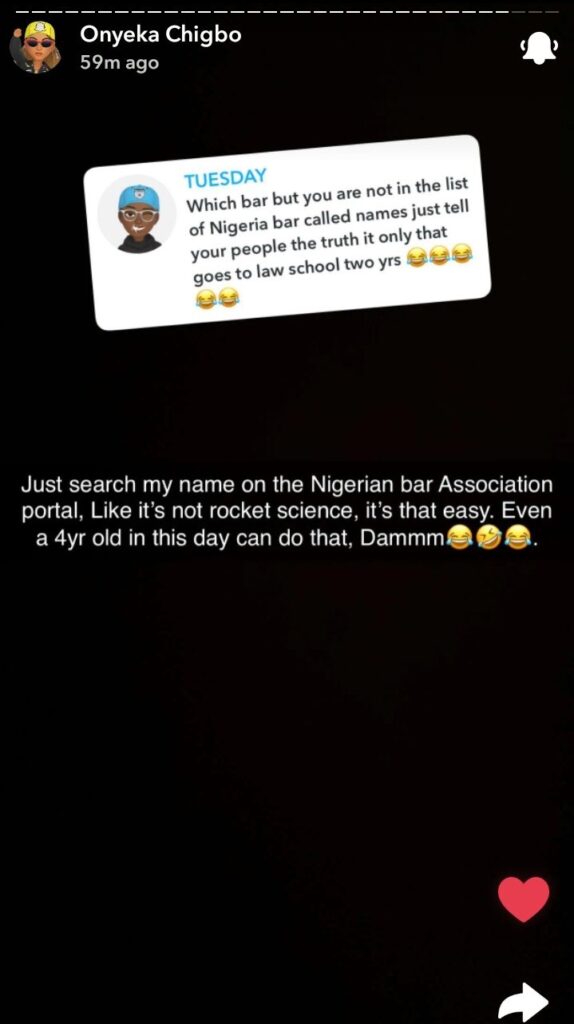Viewport: 574px width, 1024px height.
Task: Select the last gray progress segment
Action: (x=552, y=12)
